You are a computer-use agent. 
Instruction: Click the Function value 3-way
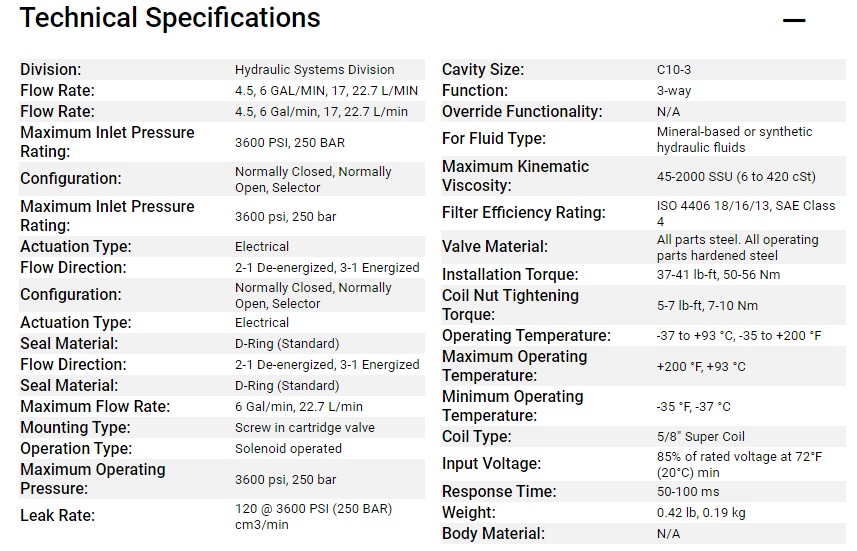pos(674,91)
